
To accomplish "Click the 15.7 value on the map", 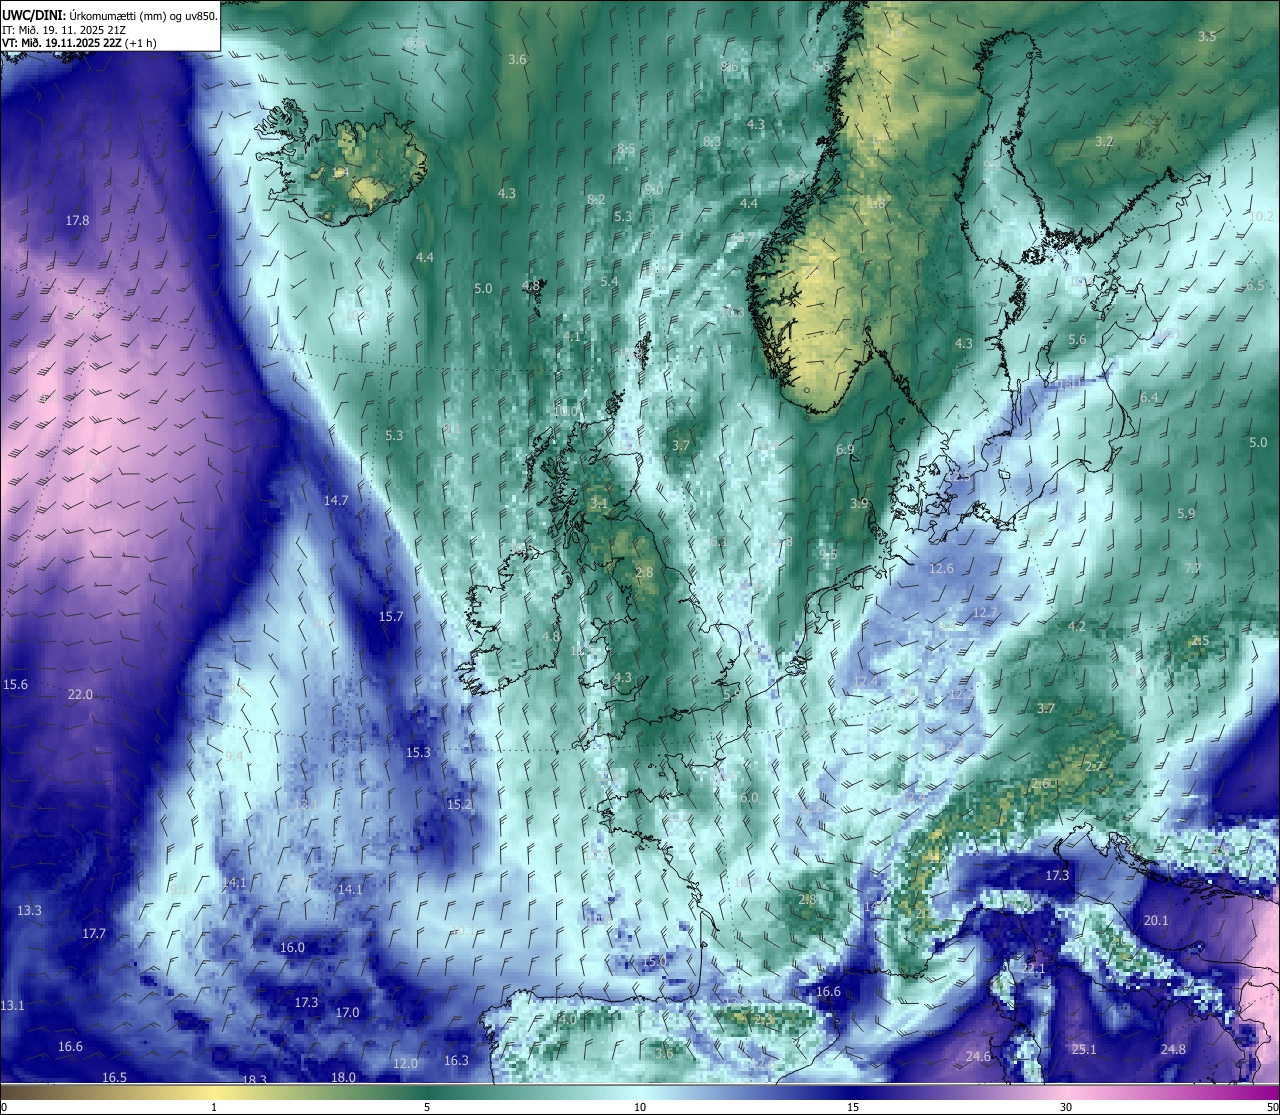I will tap(391, 617).
